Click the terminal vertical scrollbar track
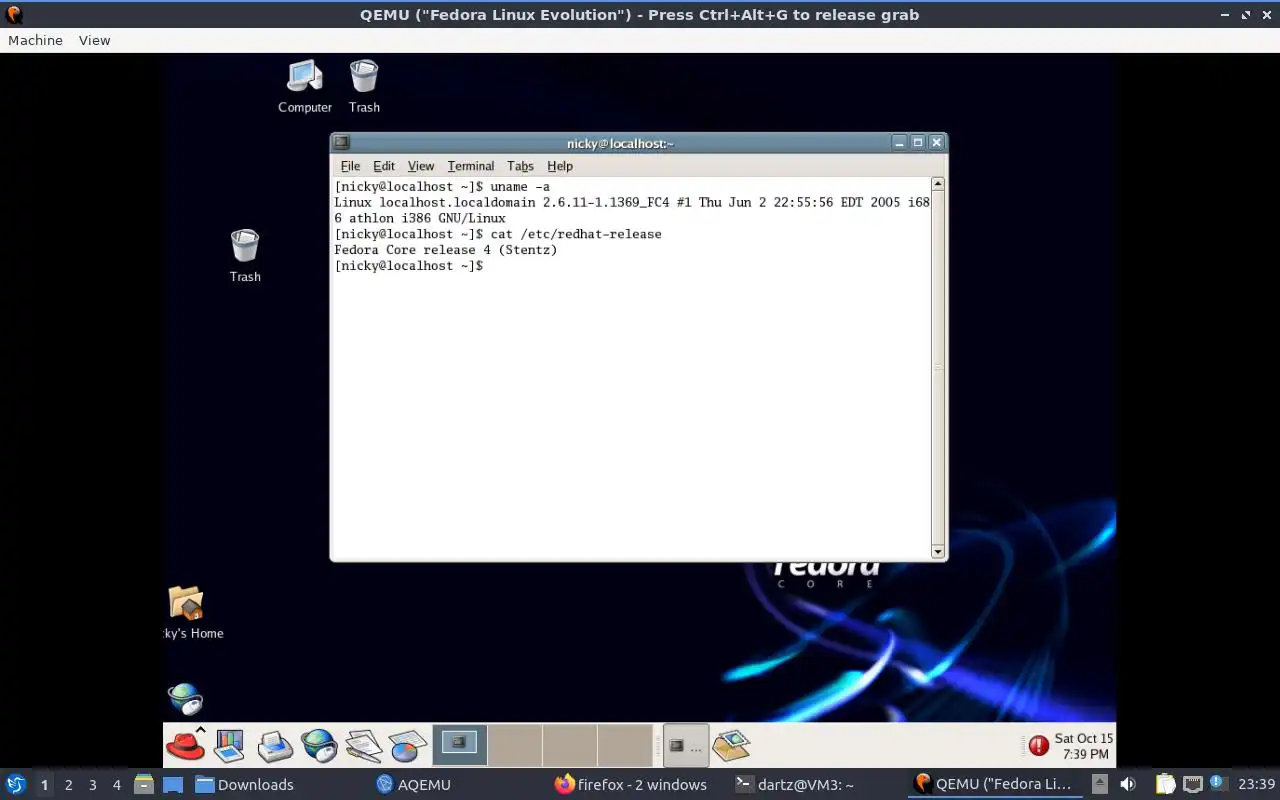This screenshot has height=800, width=1280. 938,367
